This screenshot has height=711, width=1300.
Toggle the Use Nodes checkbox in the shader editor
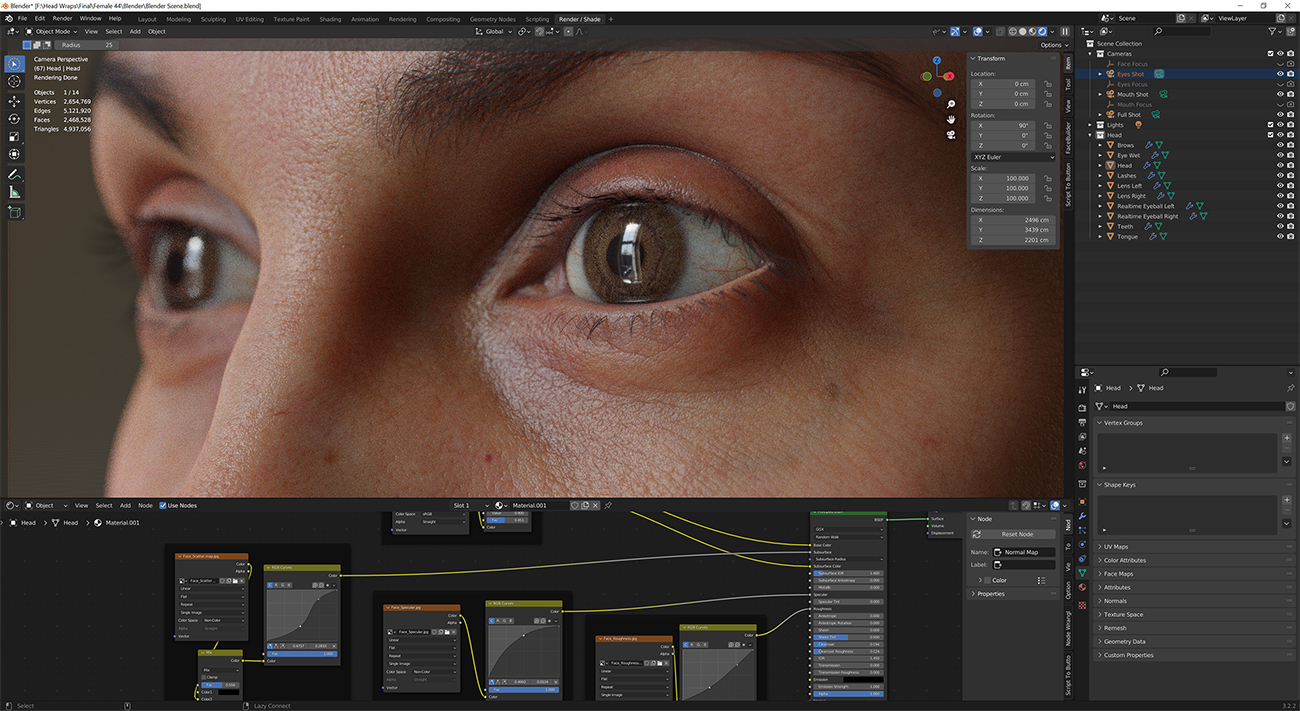(x=163, y=505)
